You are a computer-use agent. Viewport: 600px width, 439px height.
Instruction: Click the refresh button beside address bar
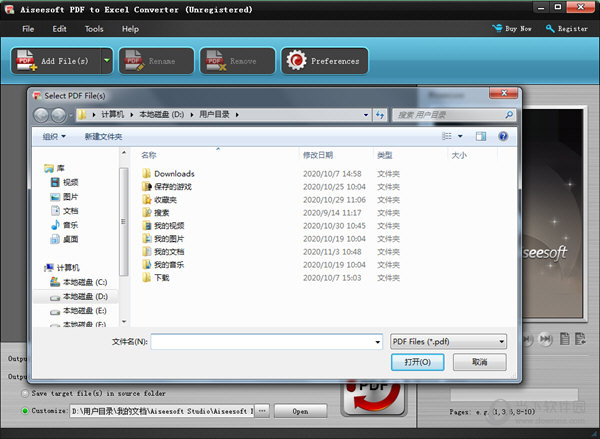click(380, 115)
